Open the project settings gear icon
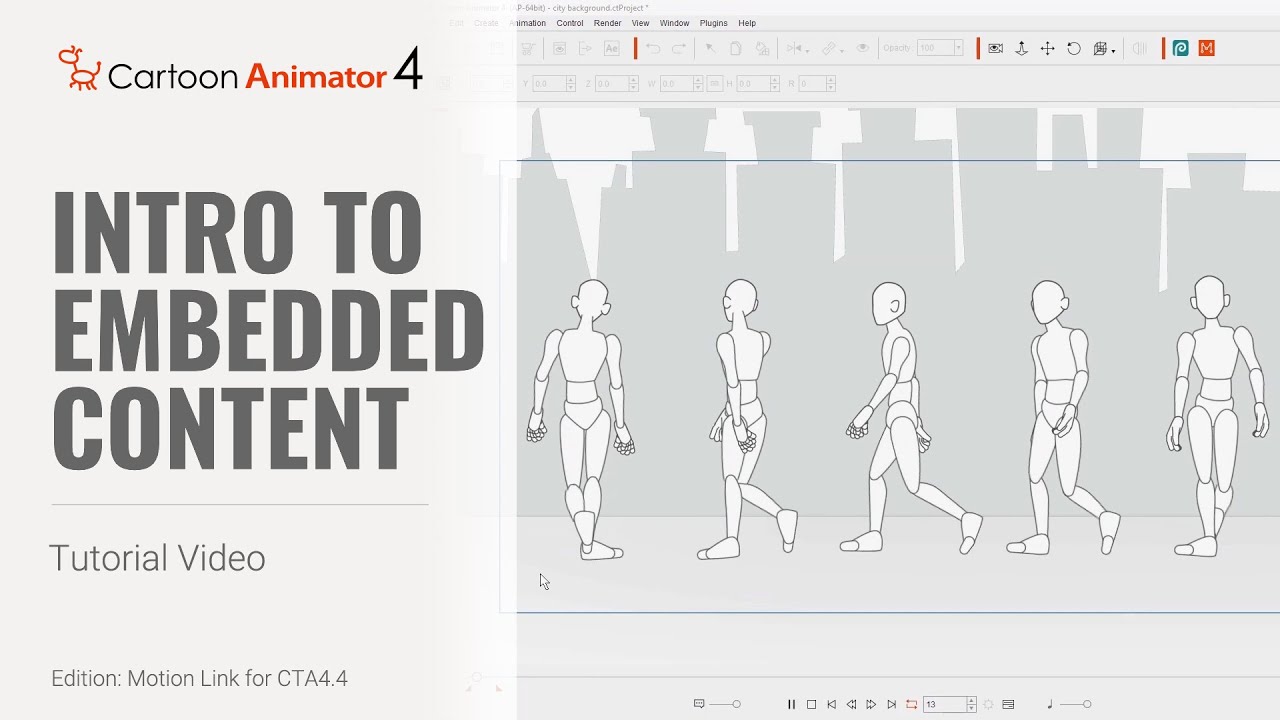Viewport: 1280px width, 720px height. point(988,704)
